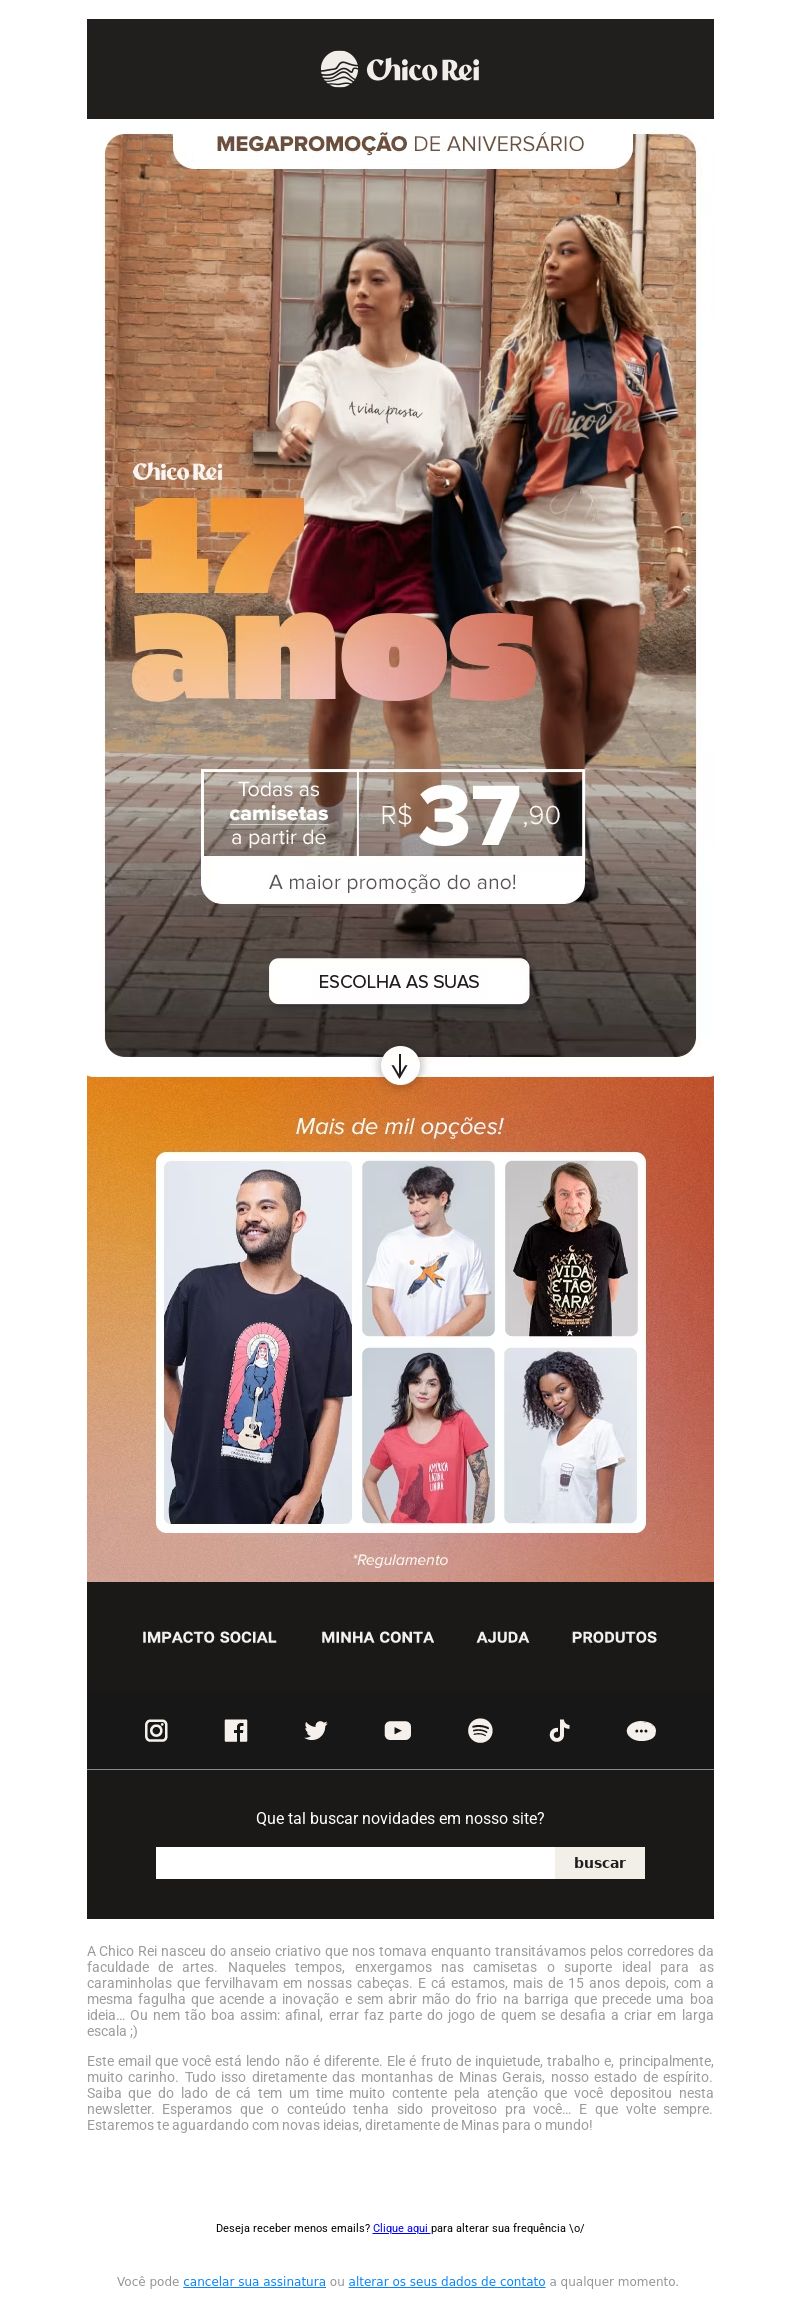Viewport: 800px width, 2309px height.
Task: Open the MINHA CONTA menu item
Action: 377,1637
